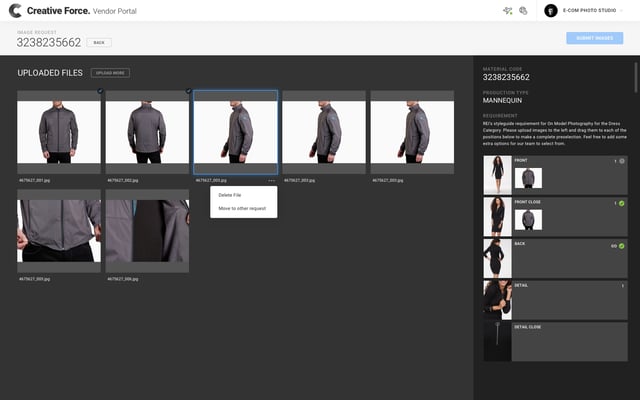Click the jacket image in Front Close slot
This screenshot has width=640, height=400.
tap(529, 219)
